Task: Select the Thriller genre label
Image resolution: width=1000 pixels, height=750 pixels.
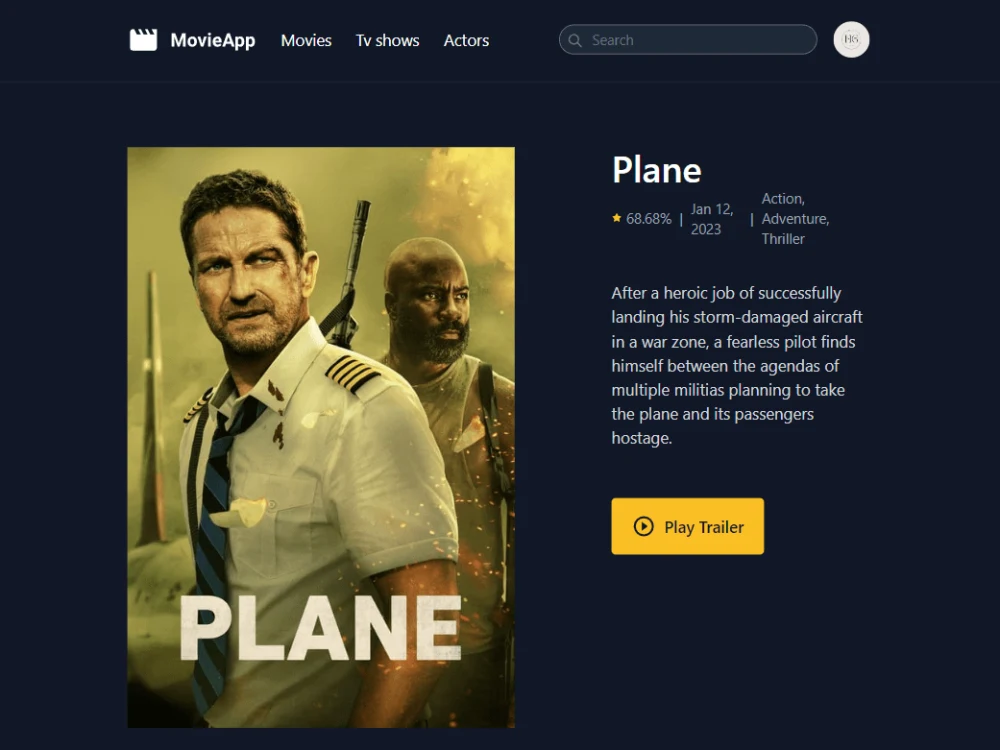Action: [x=783, y=239]
